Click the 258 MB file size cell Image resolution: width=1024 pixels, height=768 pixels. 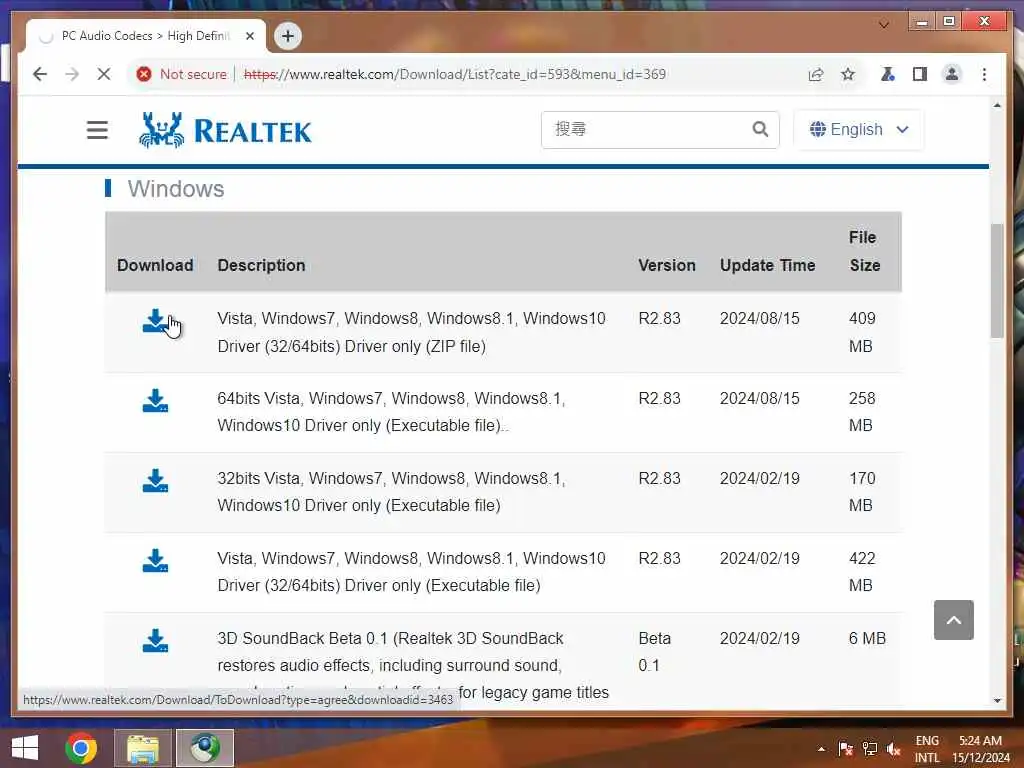(862, 412)
